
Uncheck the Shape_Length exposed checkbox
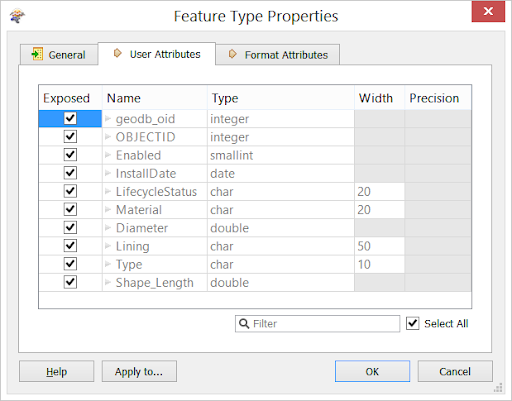(x=70, y=282)
